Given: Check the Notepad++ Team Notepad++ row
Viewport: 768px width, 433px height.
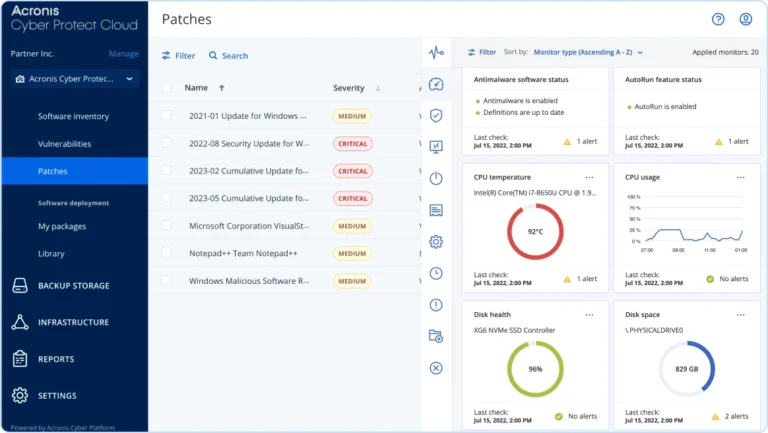Looking at the screenshot, I should coord(167,252).
